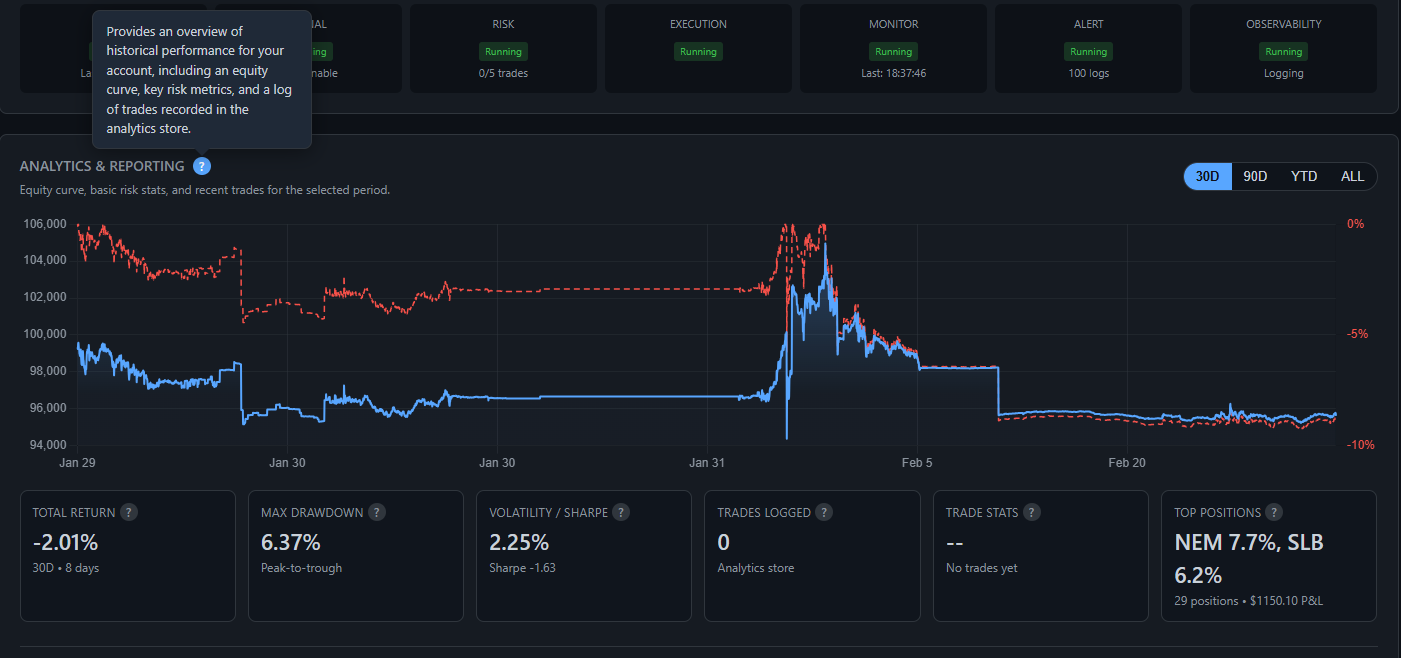Toggle the RISK service Running badge
Screen dimensions: 1401x658
(x=503, y=51)
